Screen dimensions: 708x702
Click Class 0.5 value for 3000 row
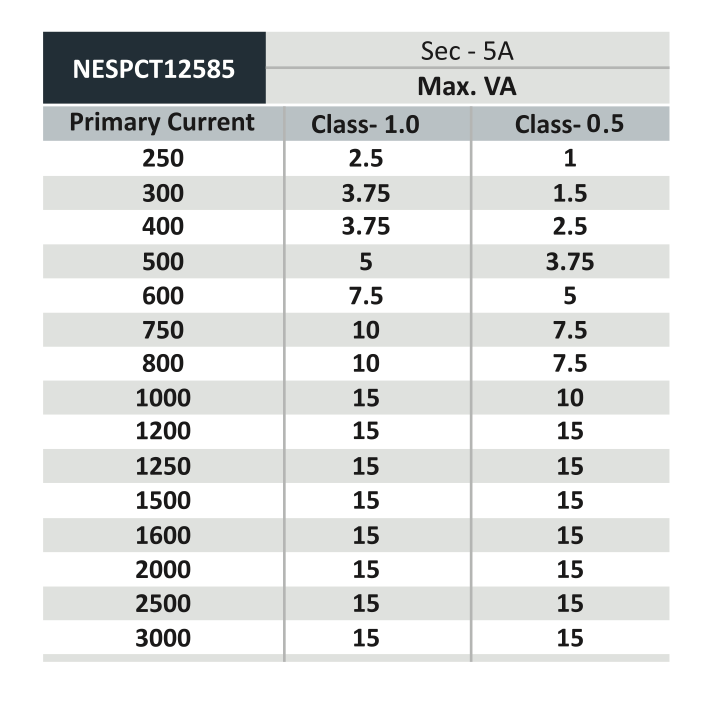570,638
